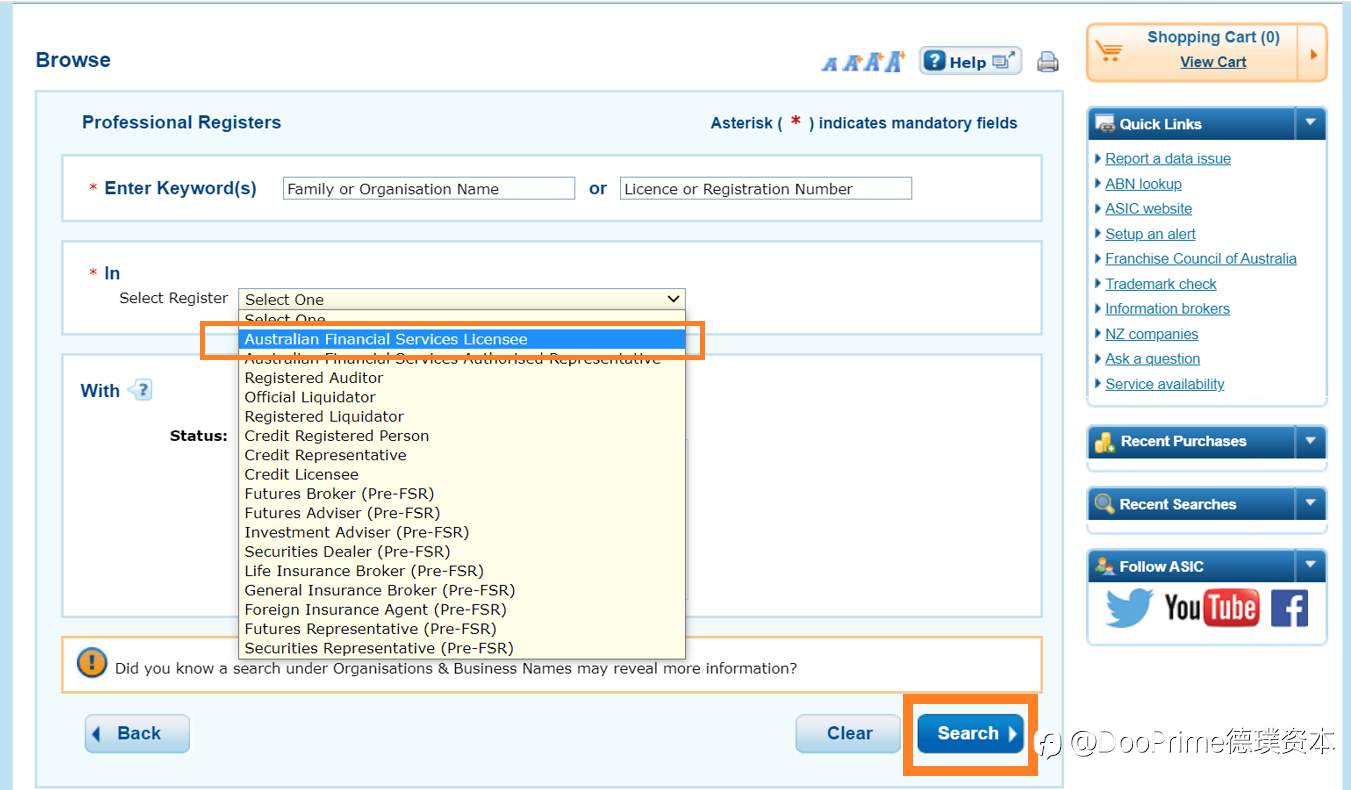Open Report a data issue link
Image resolution: width=1351 pixels, height=790 pixels.
(x=1168, y=158)
